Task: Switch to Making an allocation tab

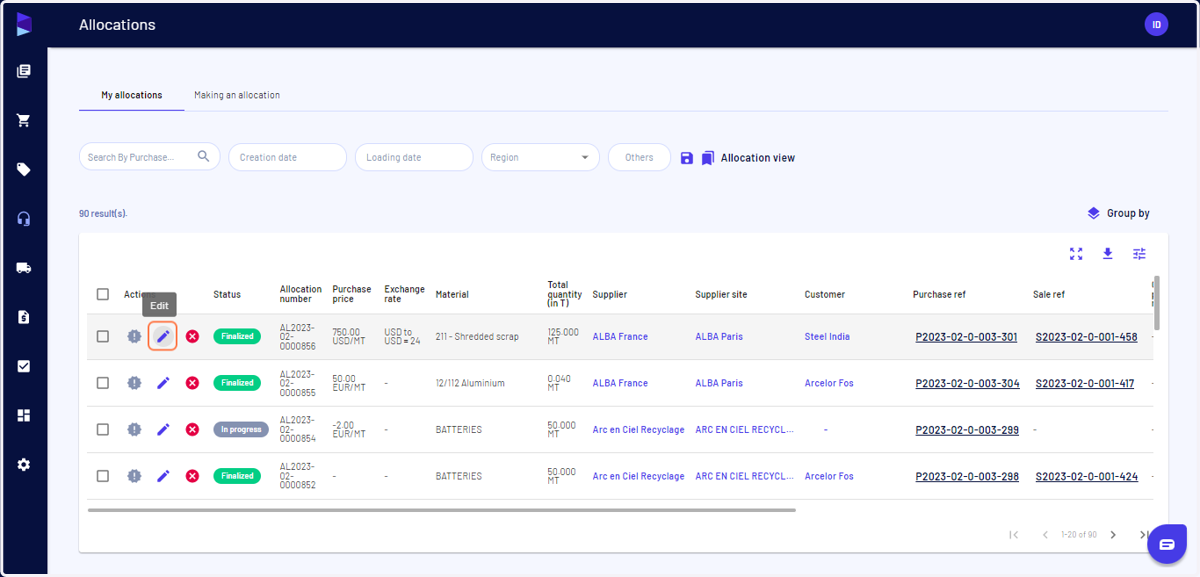Action: (237, 95)
